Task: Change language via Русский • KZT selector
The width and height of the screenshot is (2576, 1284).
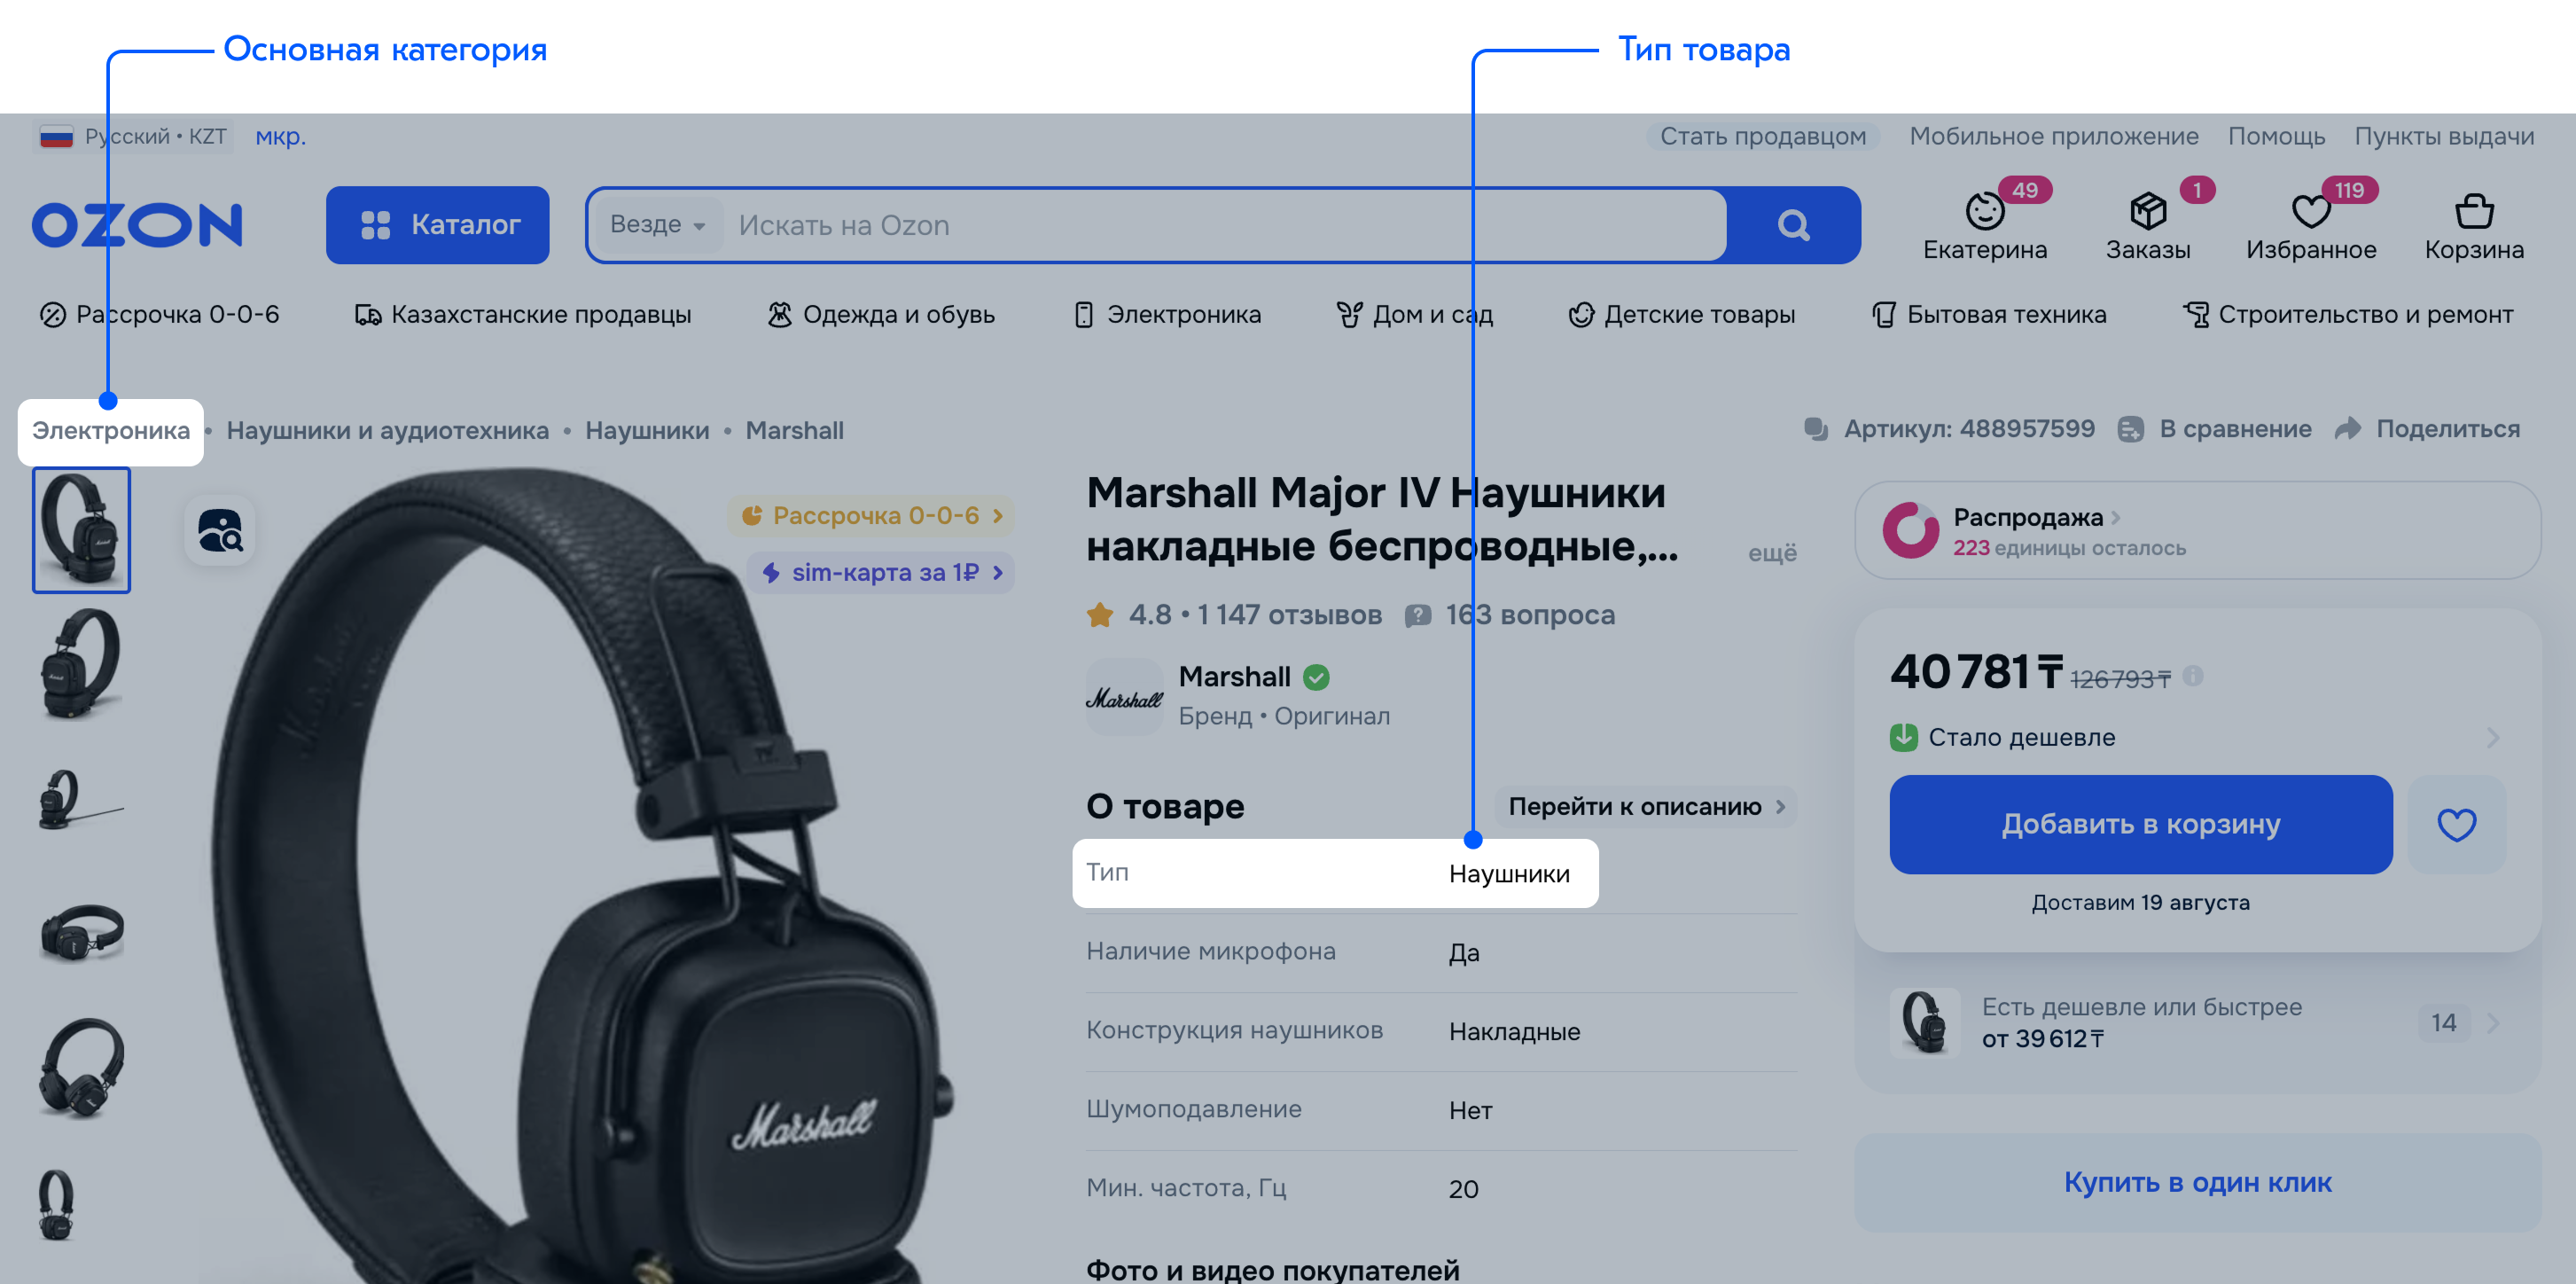Action: click(134, 136)
